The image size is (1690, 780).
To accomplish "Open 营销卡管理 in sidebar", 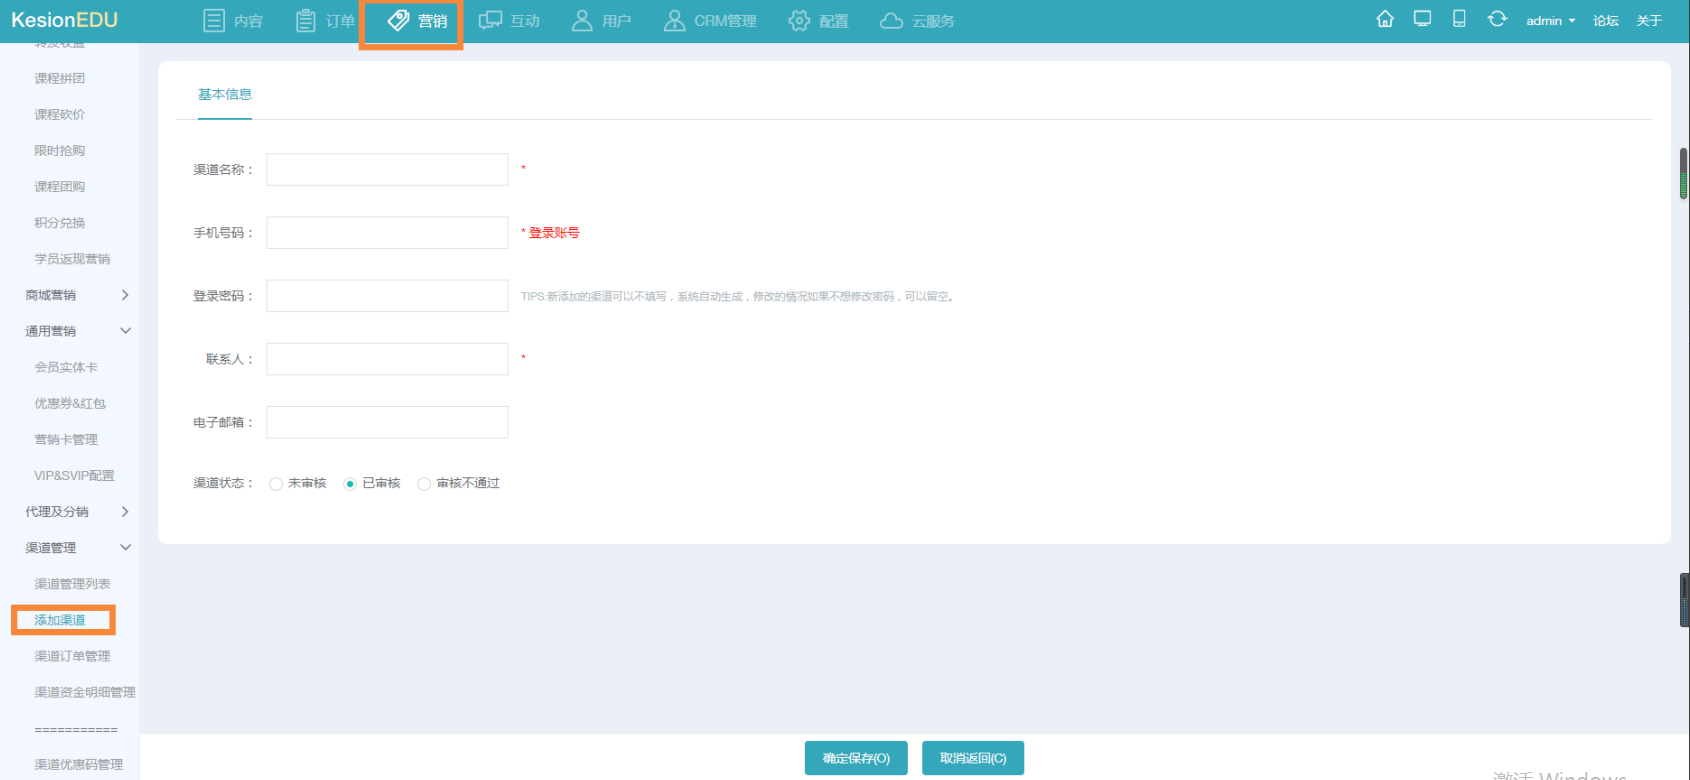I will point(66,440).
